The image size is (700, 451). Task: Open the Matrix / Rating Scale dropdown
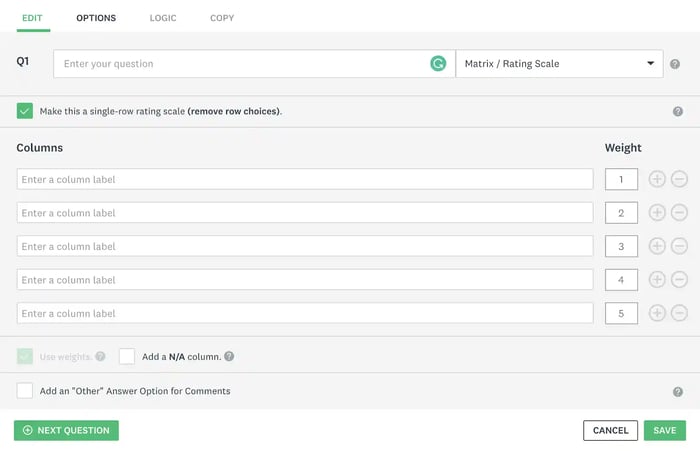click(559, 64)
